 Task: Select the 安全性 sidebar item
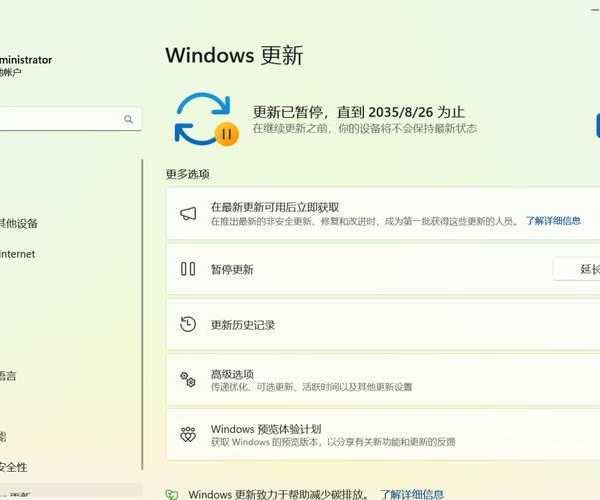click(13, 467)
